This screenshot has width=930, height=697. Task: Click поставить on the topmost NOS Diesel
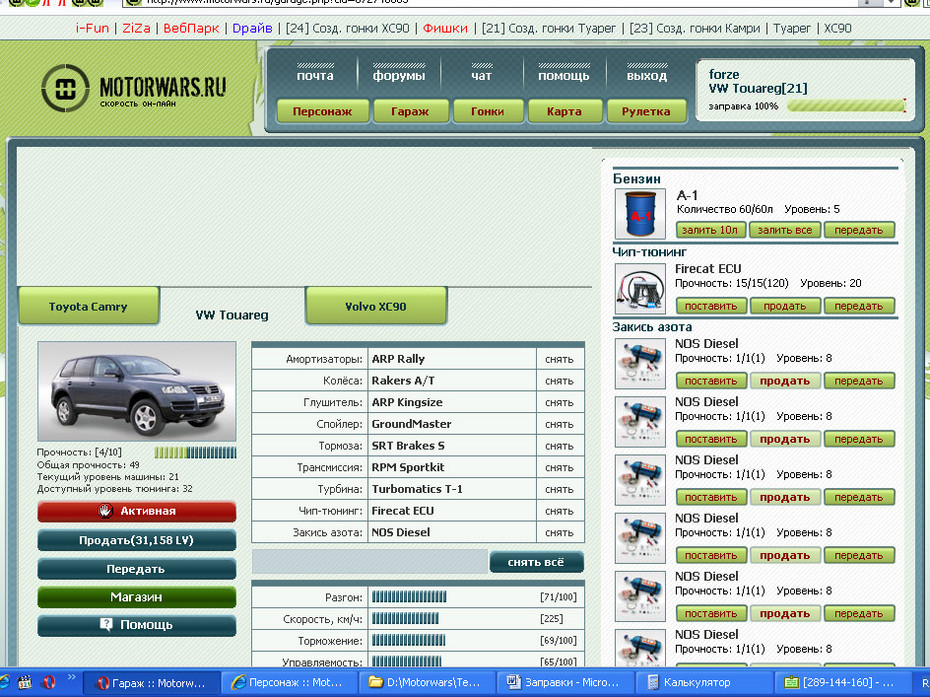tap(711, 381)
